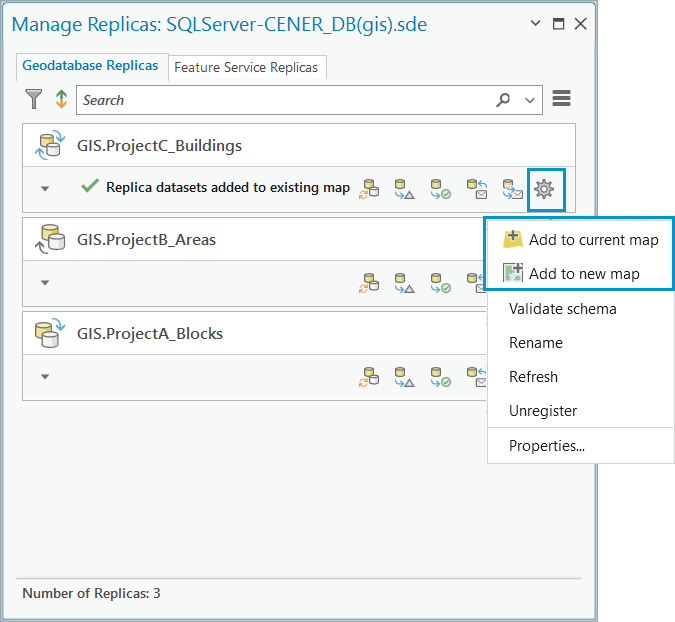675x622 pixels.
Task: Click inside the Search replicas field
Action: tap(280, 100)
